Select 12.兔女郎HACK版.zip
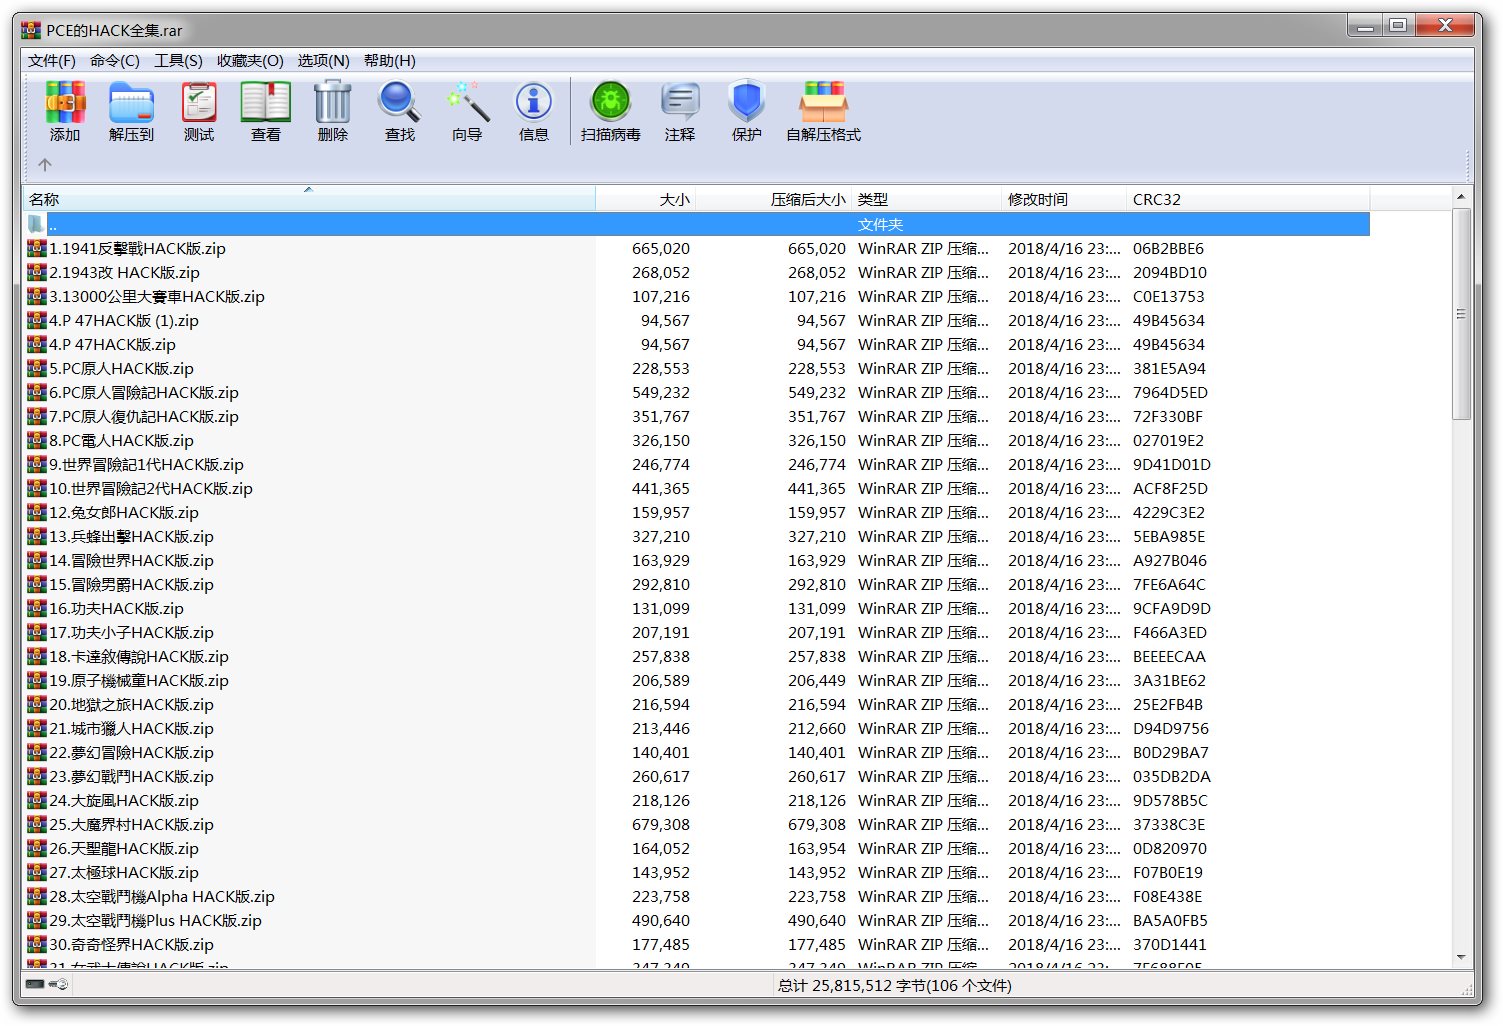Screen dimensions: 1503x1026 (x=124, y=512)
